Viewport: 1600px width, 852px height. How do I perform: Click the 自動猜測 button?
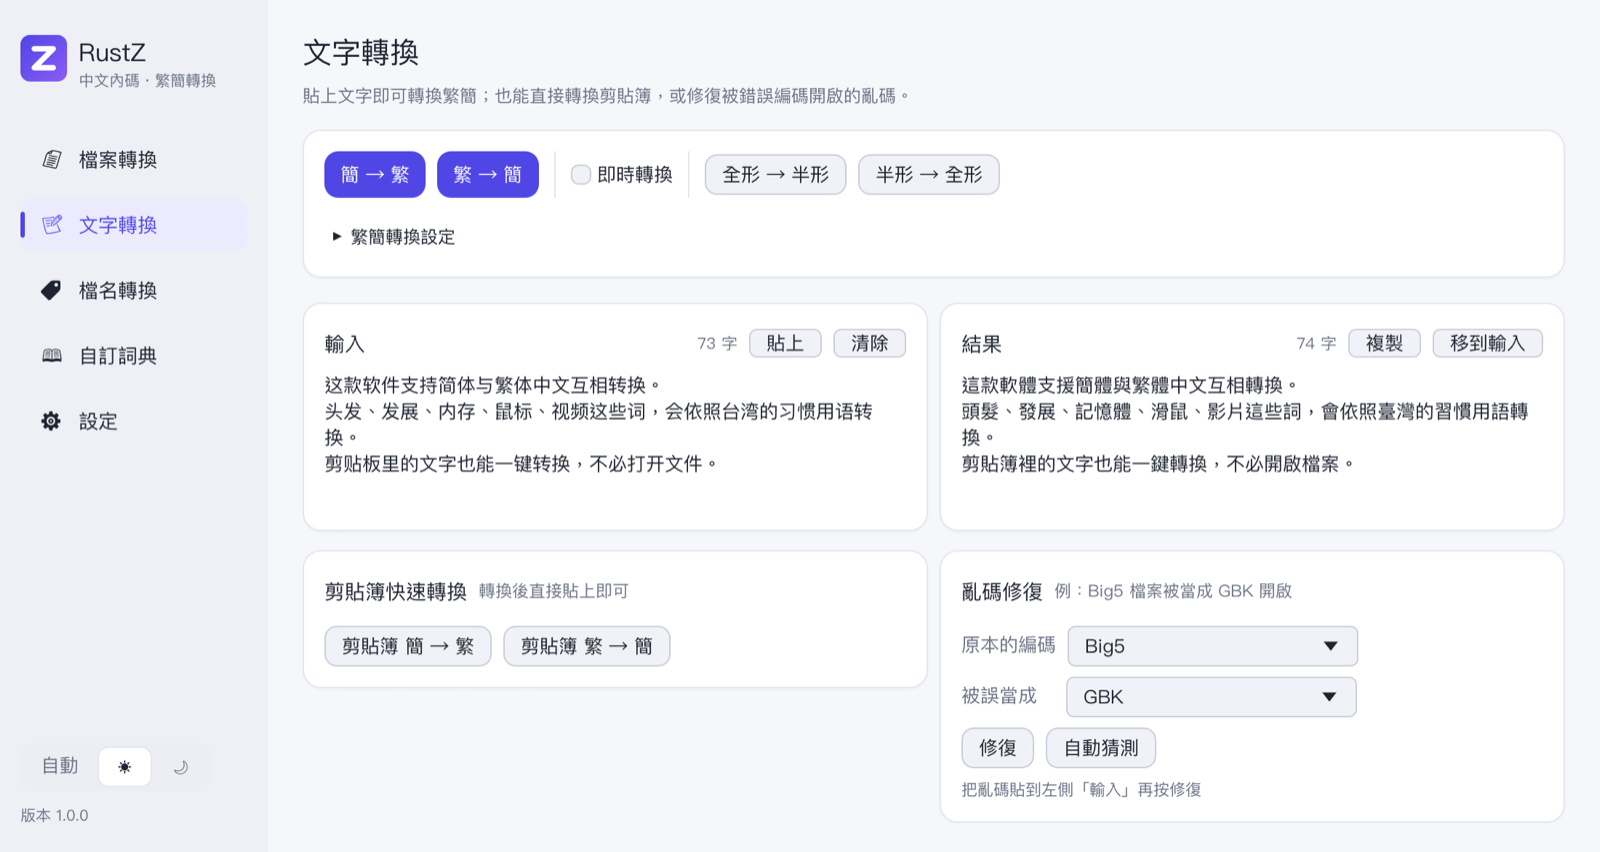tap(1101, 748)
